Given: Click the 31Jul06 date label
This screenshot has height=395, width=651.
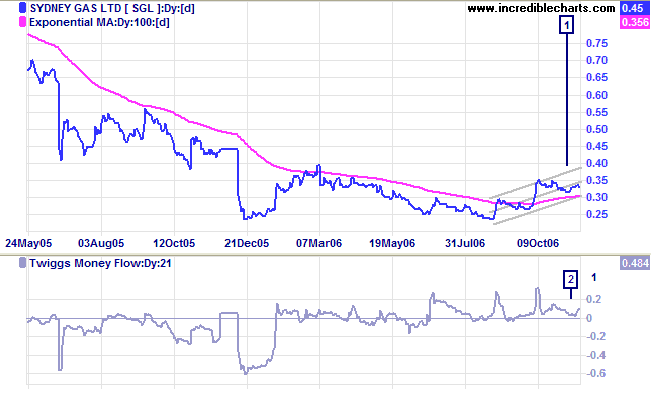Looking at the screenshot, I should pyautogui.click(x=465, y=243).
